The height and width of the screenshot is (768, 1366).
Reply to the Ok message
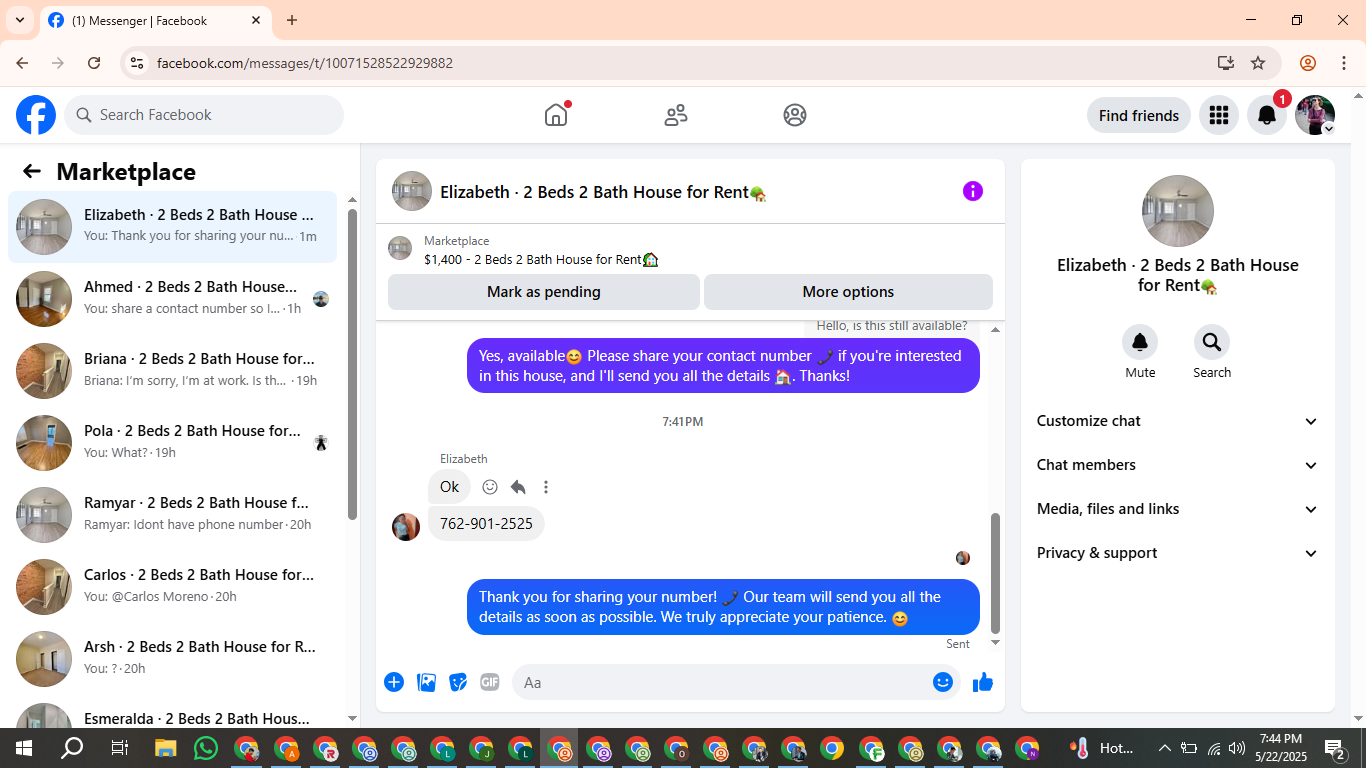pyautogui.click(x=518, y=487)
